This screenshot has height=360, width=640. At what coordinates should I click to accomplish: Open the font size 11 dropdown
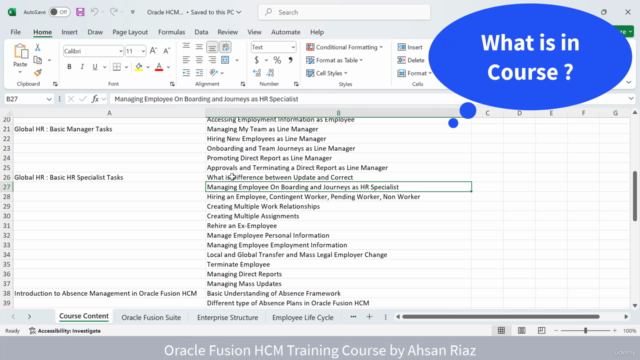point(143,51)
